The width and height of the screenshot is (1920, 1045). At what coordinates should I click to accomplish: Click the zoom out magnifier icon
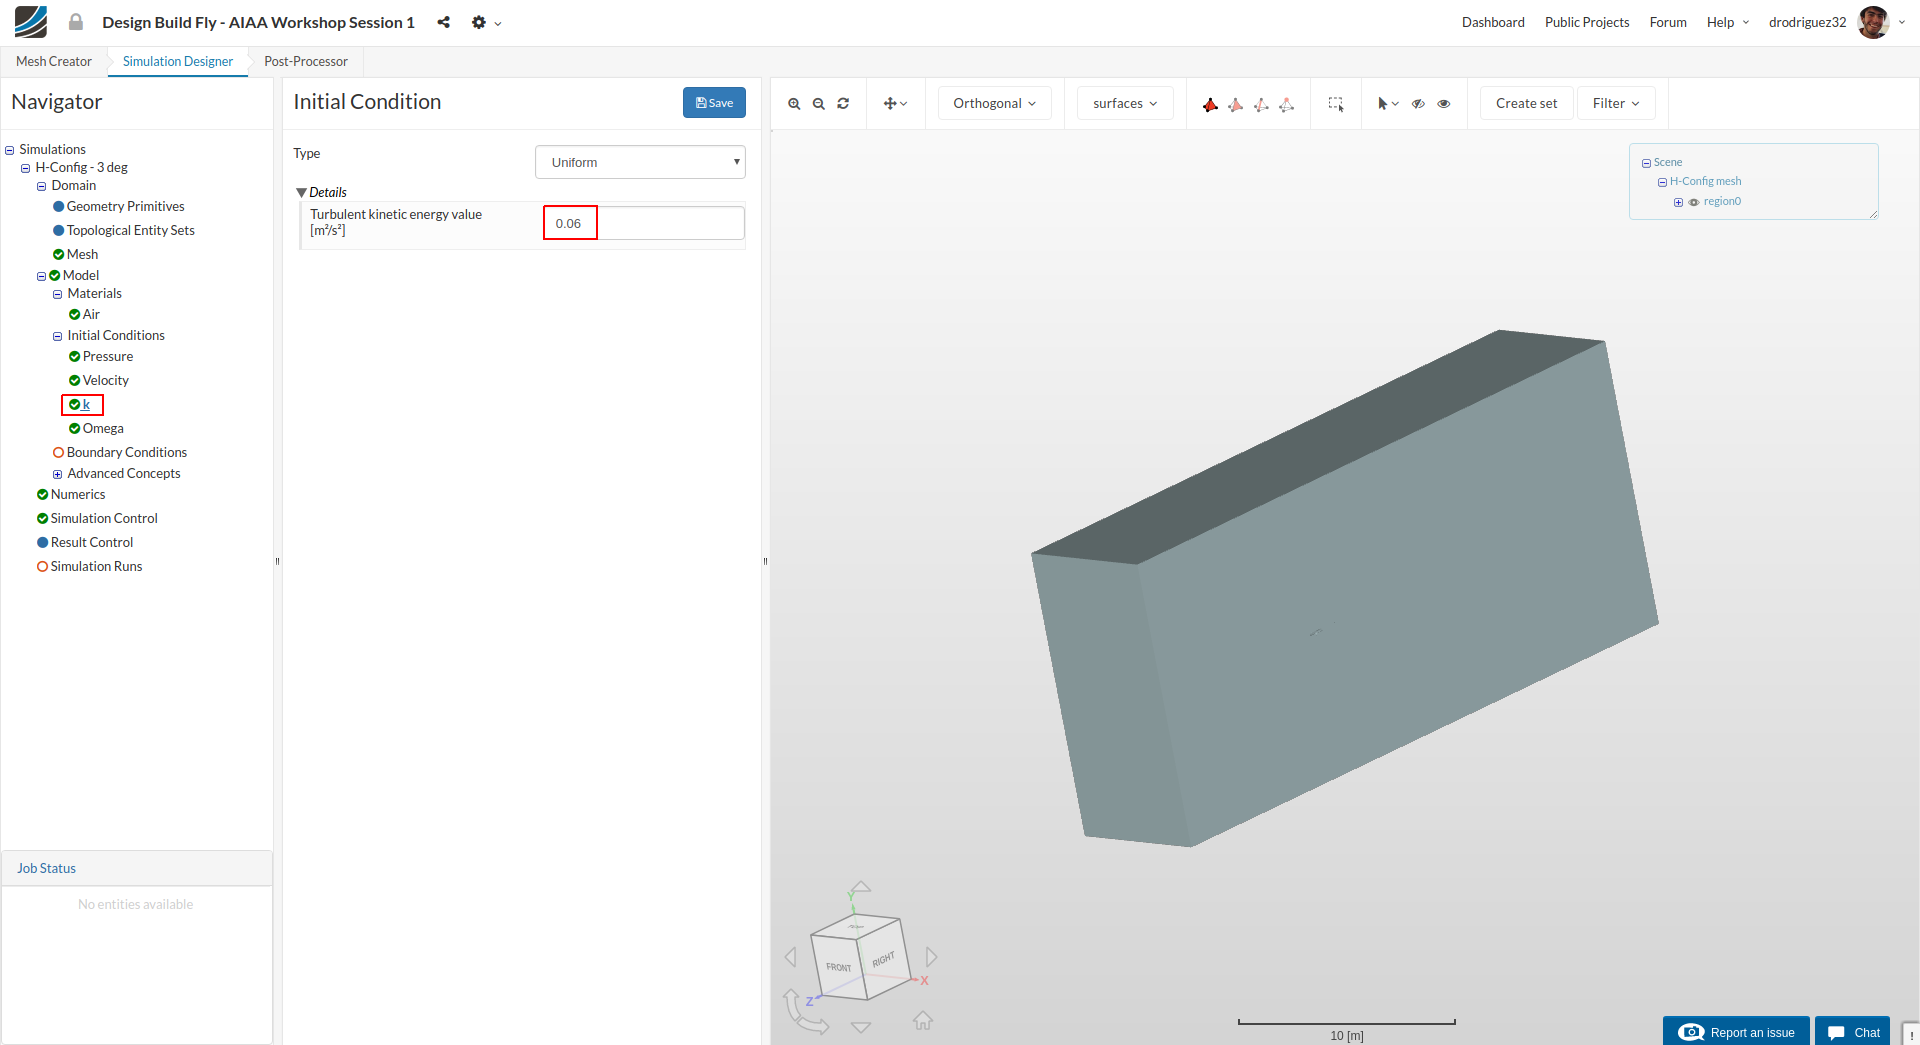tap(819, 104)
